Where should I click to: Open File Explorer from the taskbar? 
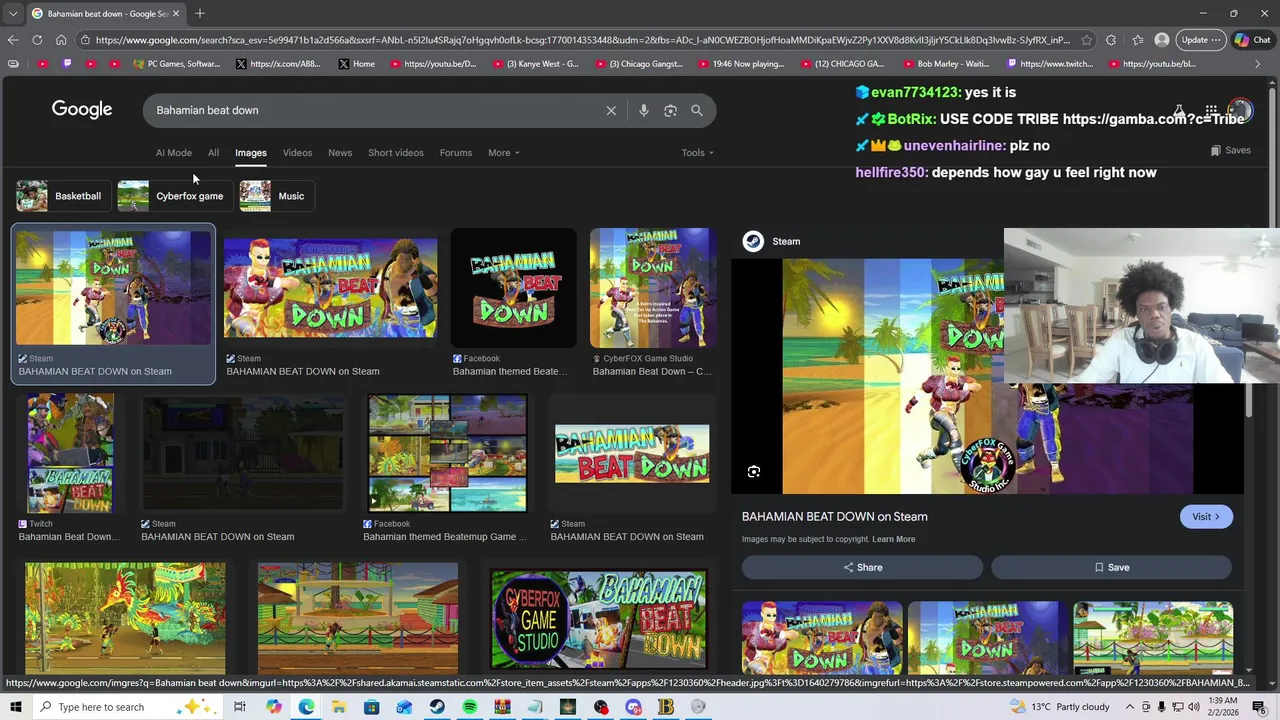[x=339, y=707]
